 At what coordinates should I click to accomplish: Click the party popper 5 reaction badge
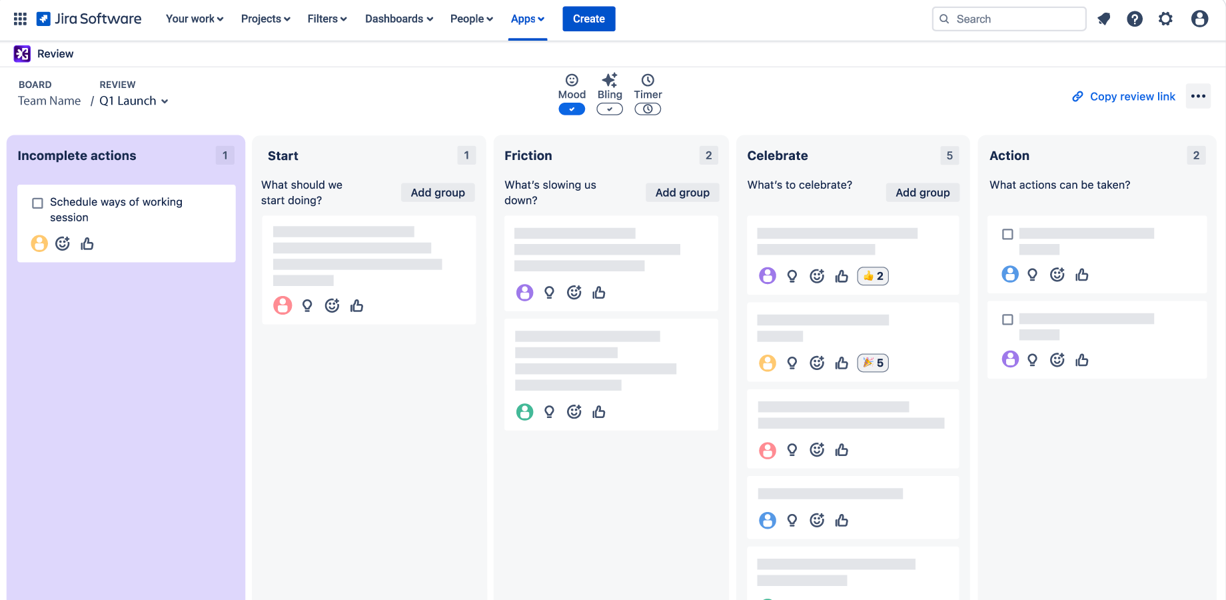pos(873,363)
